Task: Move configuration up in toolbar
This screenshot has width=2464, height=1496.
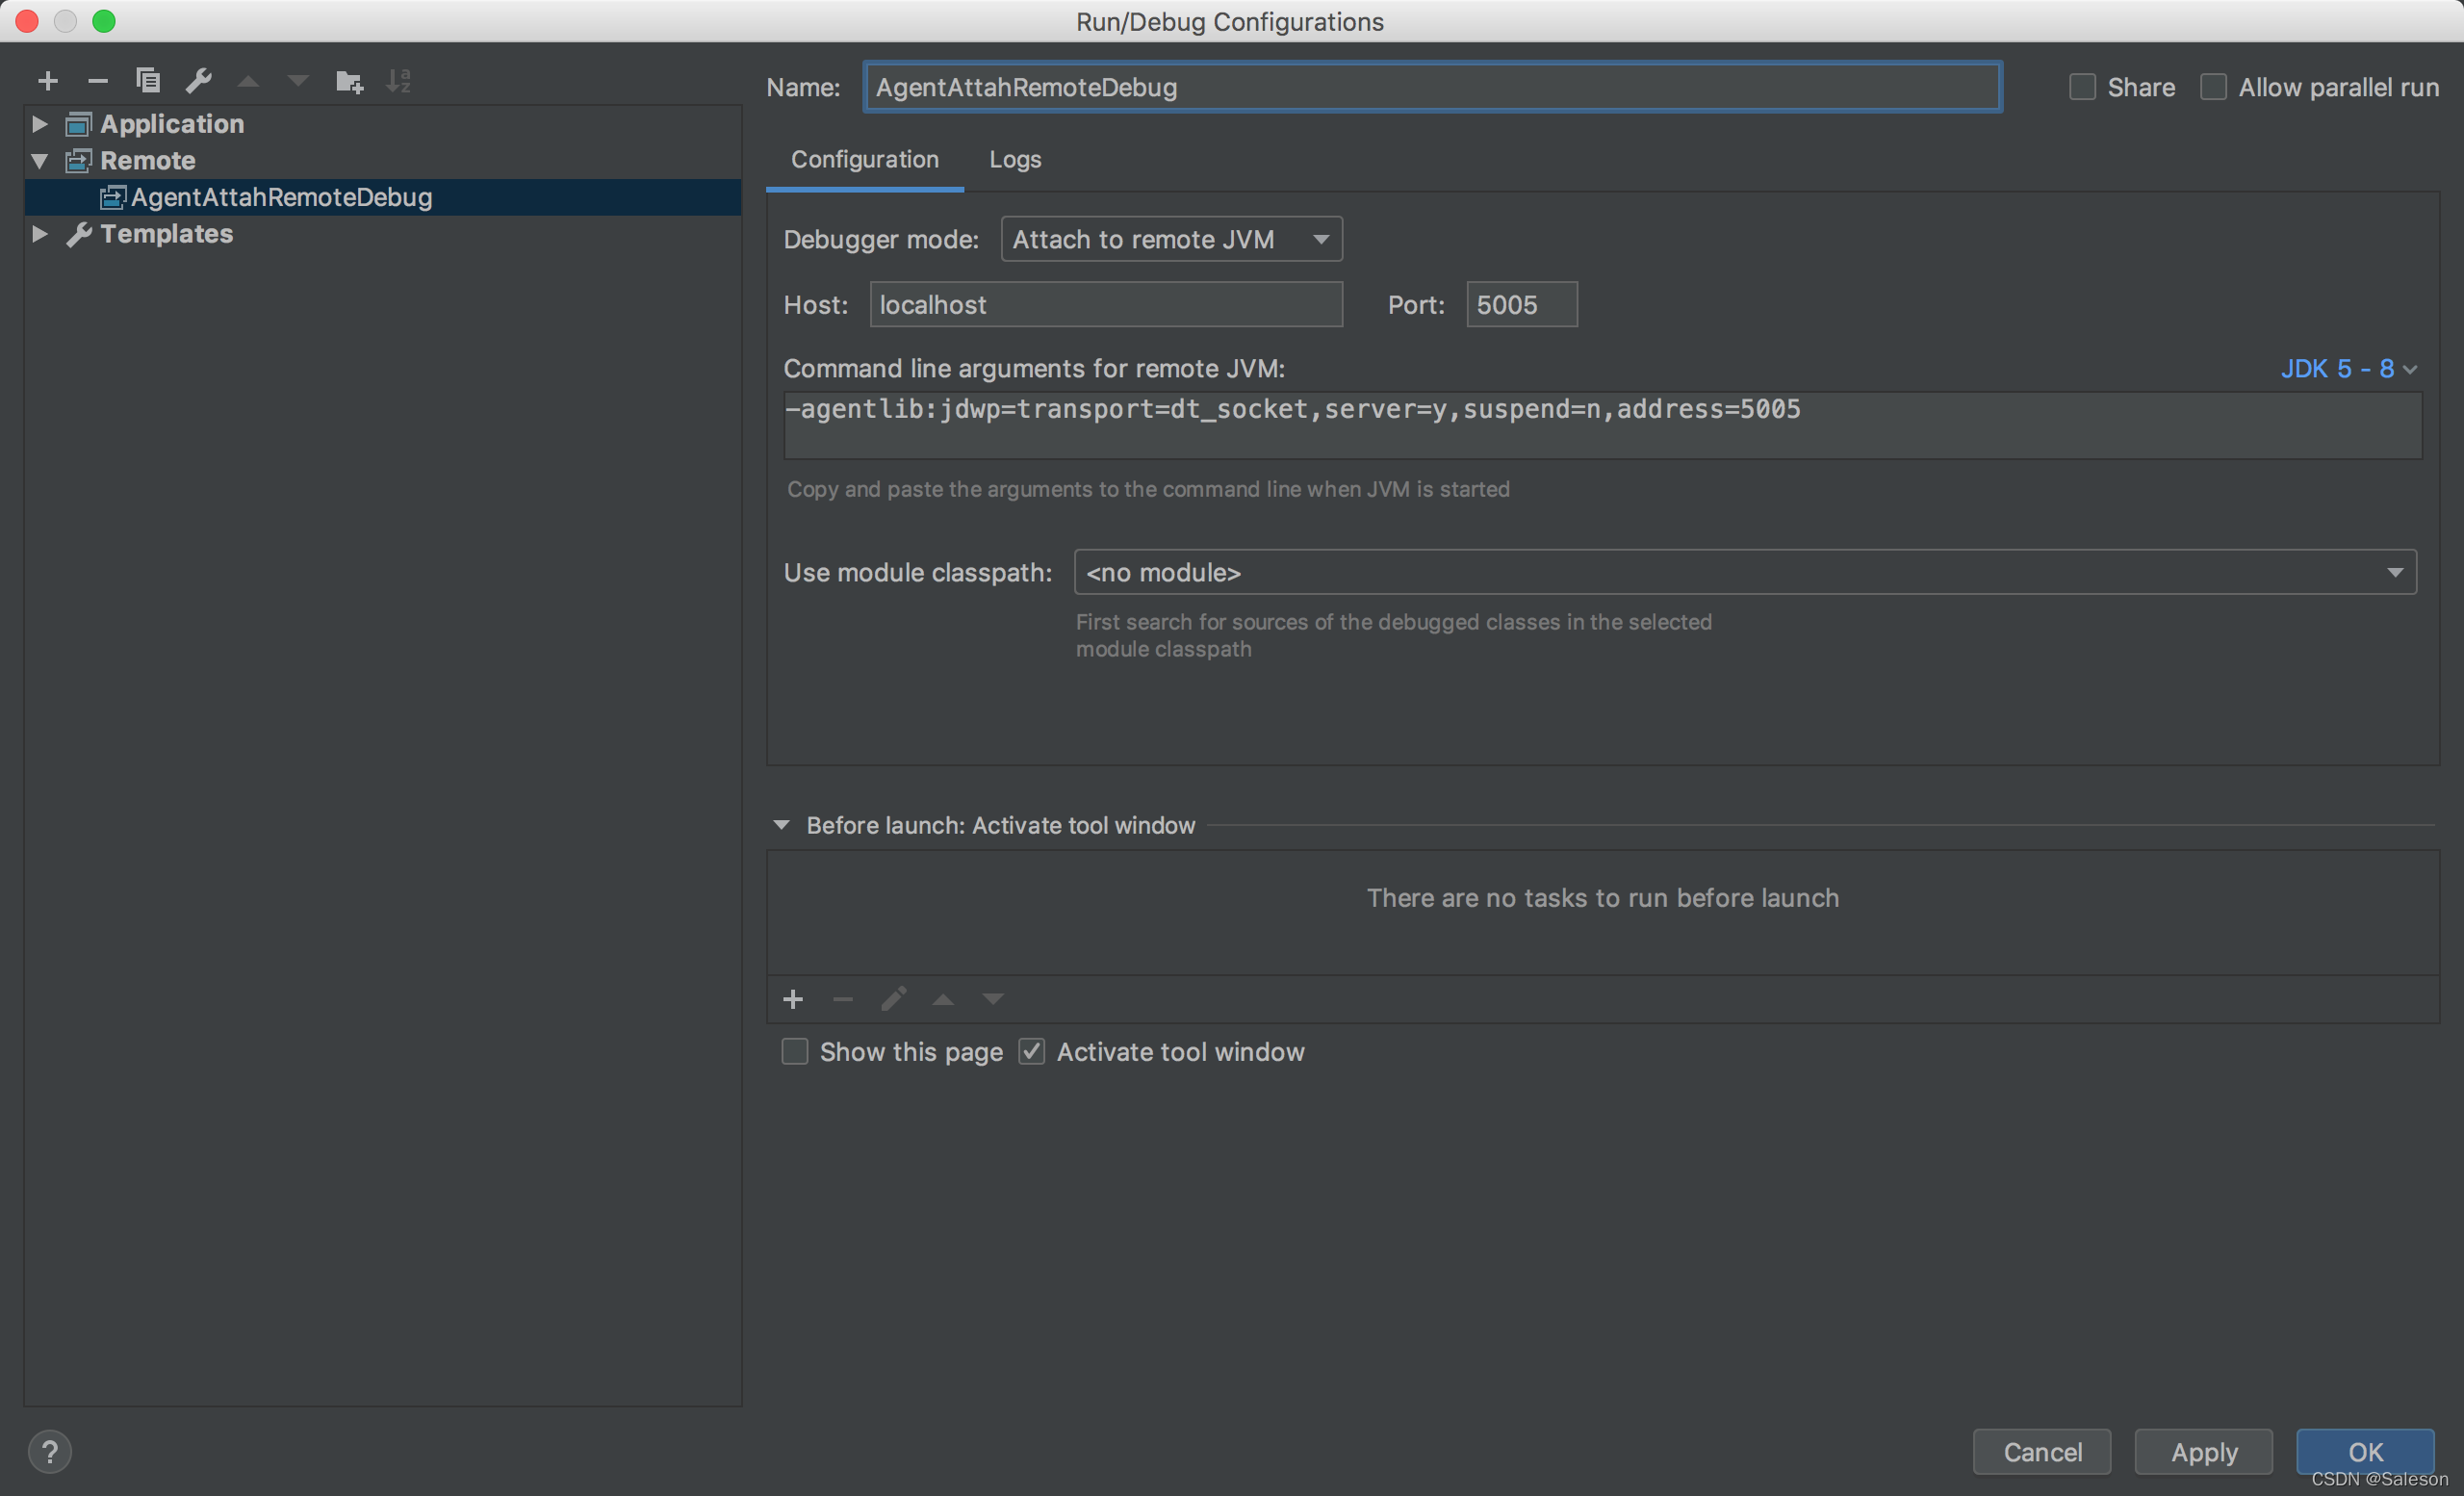Action: coord(248,81)
